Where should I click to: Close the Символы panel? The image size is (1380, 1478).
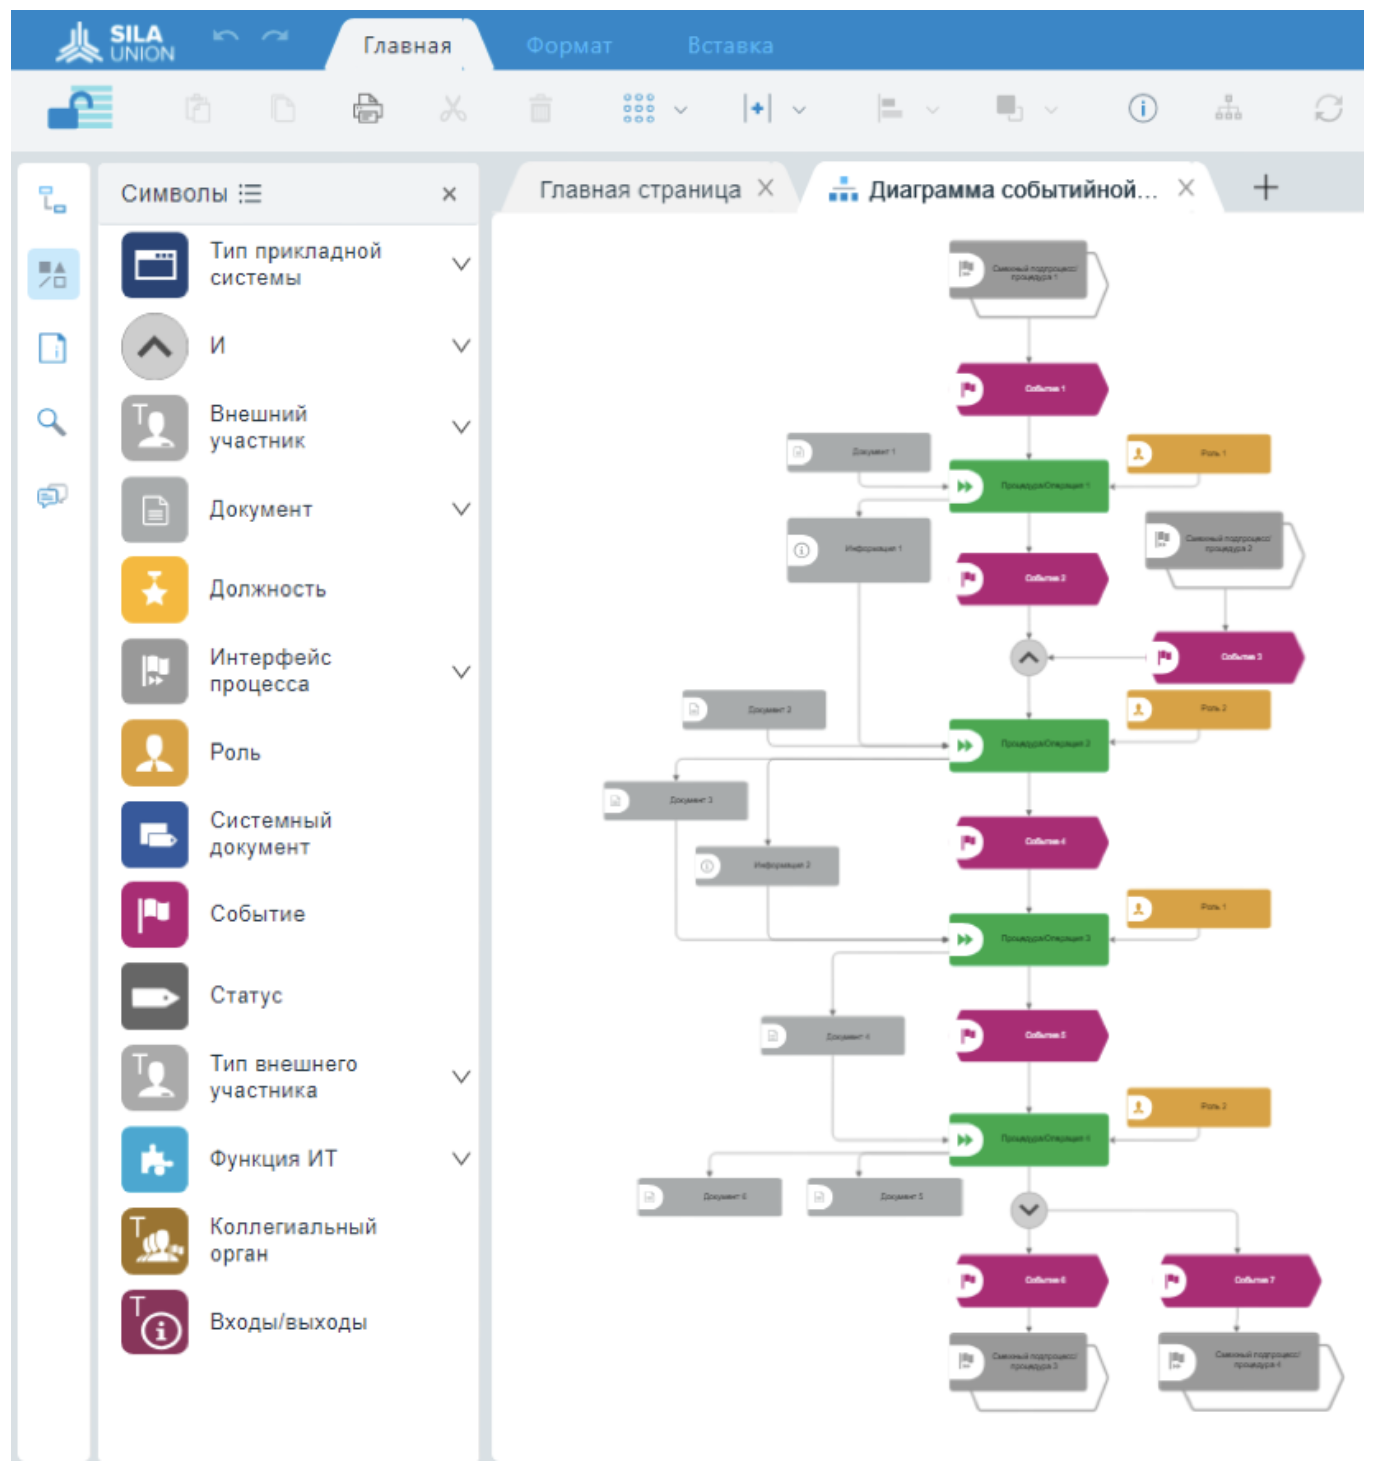click(449, 194)
